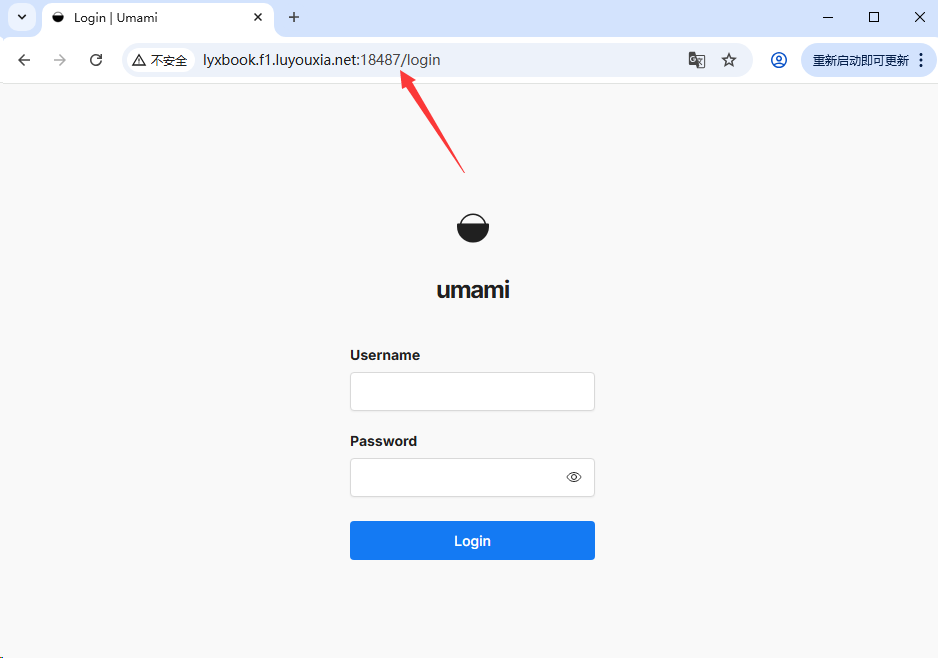
Task: Click the blue Login button
Action: point(472,540)
